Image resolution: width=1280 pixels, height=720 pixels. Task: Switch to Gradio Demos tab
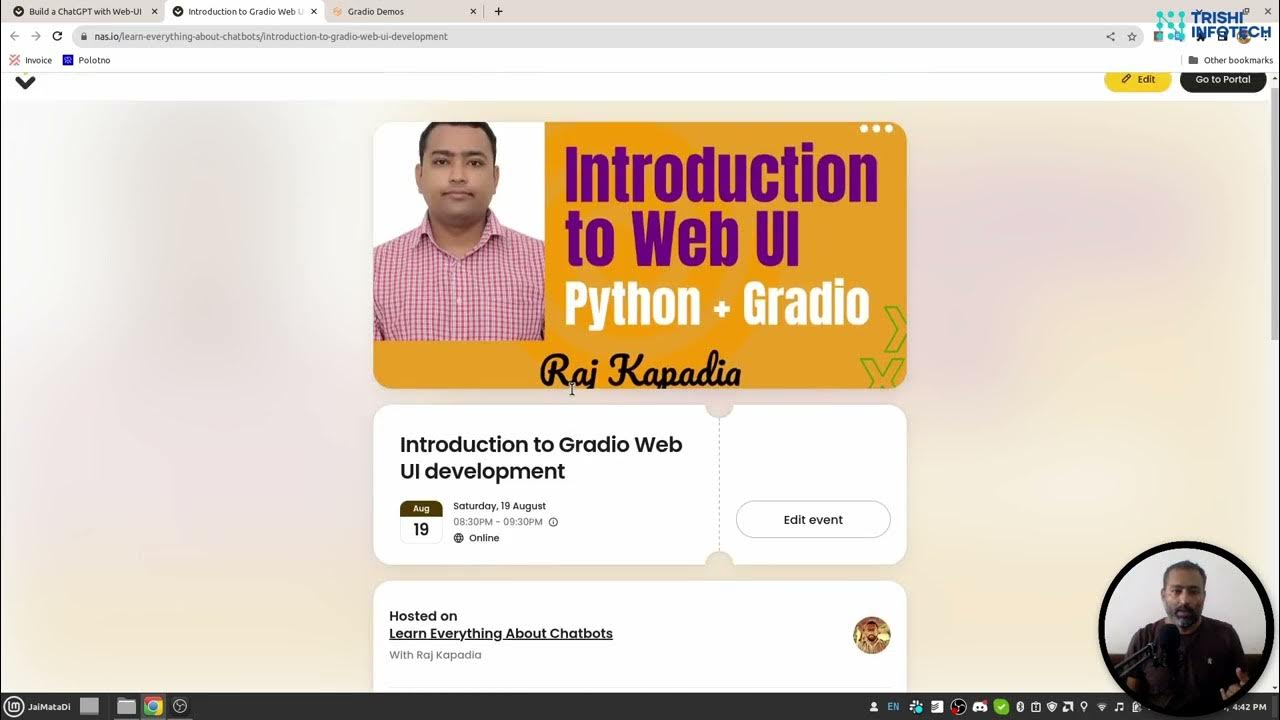tap(405, 11)
